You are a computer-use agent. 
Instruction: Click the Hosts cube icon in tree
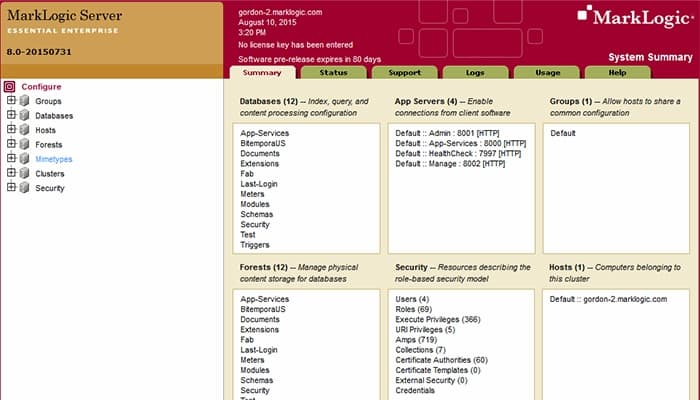[25, 130]
